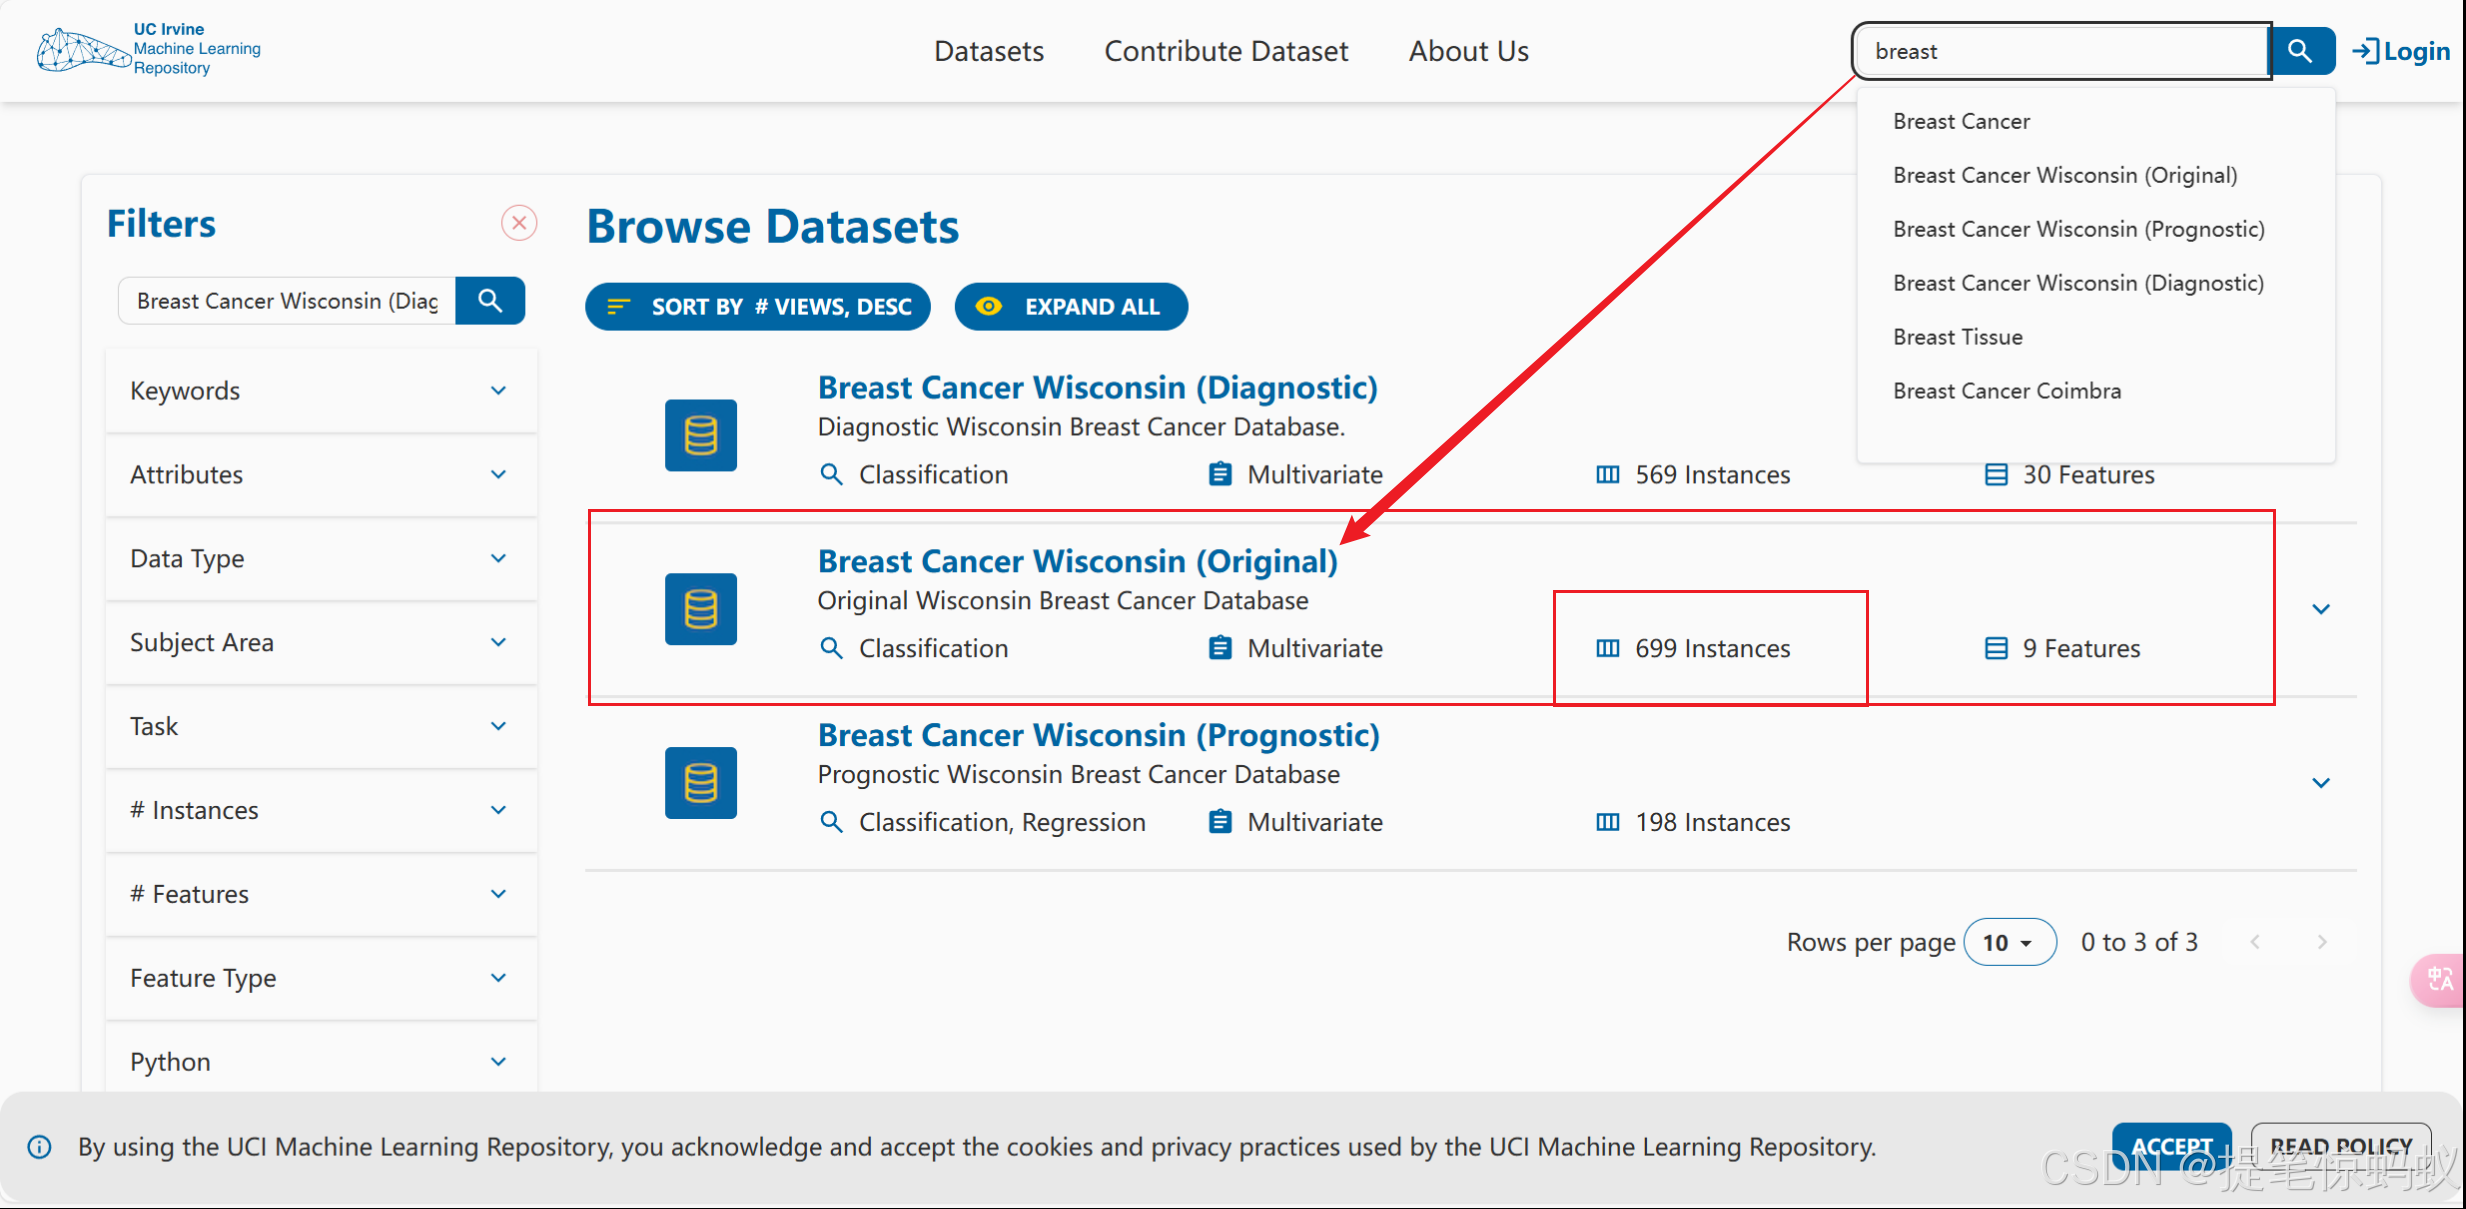
Task: Click the database icon for Breast Cancer Wisconsin (Original)
Action: [x=701, y=609]
